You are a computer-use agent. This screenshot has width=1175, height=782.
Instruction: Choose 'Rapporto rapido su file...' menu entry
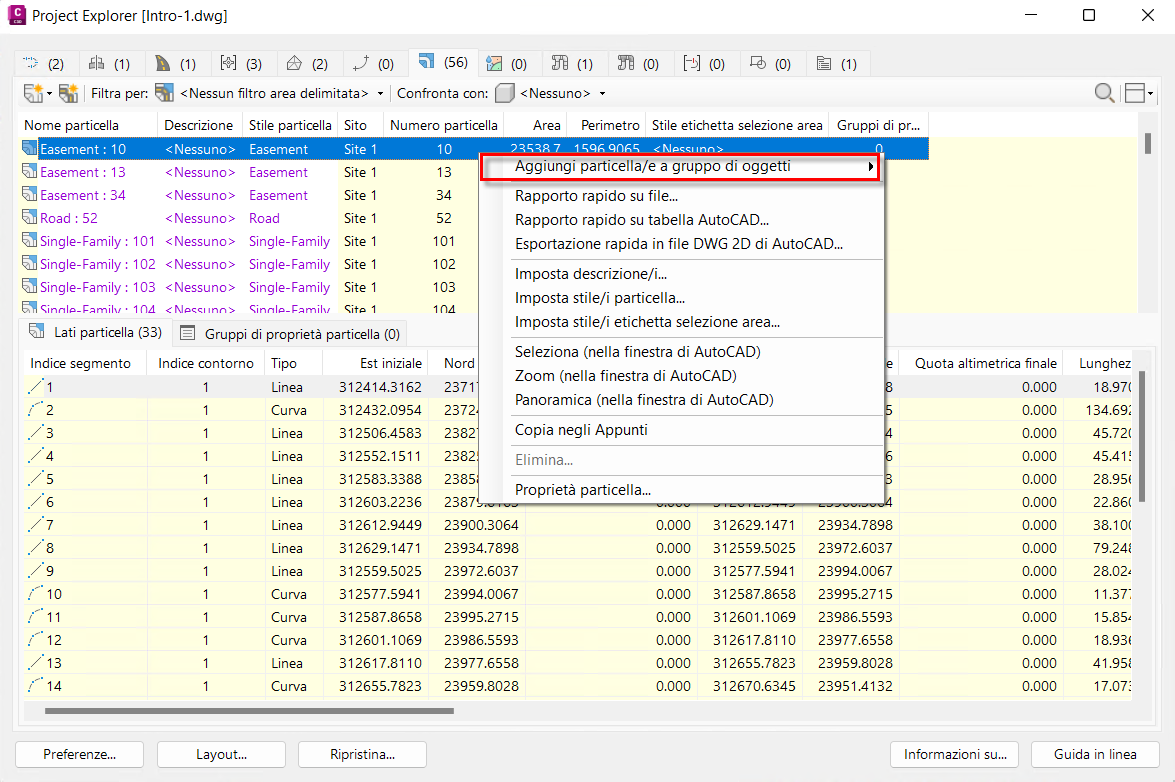596,196
